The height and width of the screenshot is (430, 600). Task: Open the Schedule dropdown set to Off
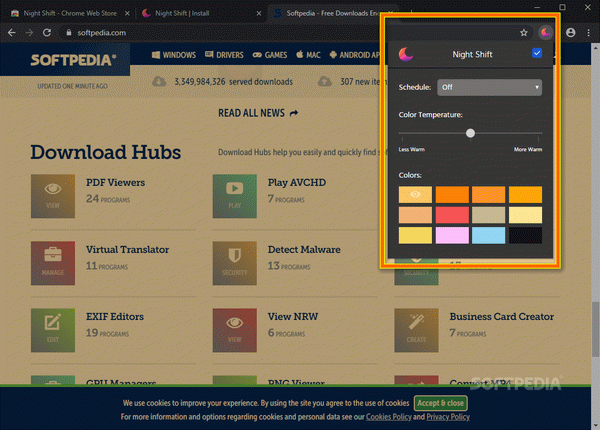pos(489,87)
